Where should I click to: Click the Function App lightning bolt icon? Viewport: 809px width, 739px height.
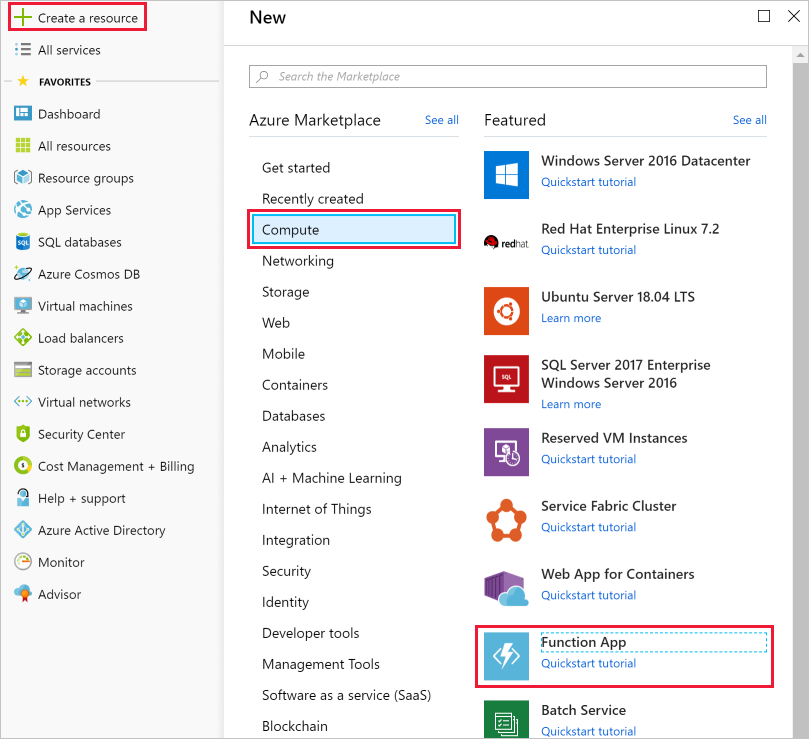(x=506, y=656)
